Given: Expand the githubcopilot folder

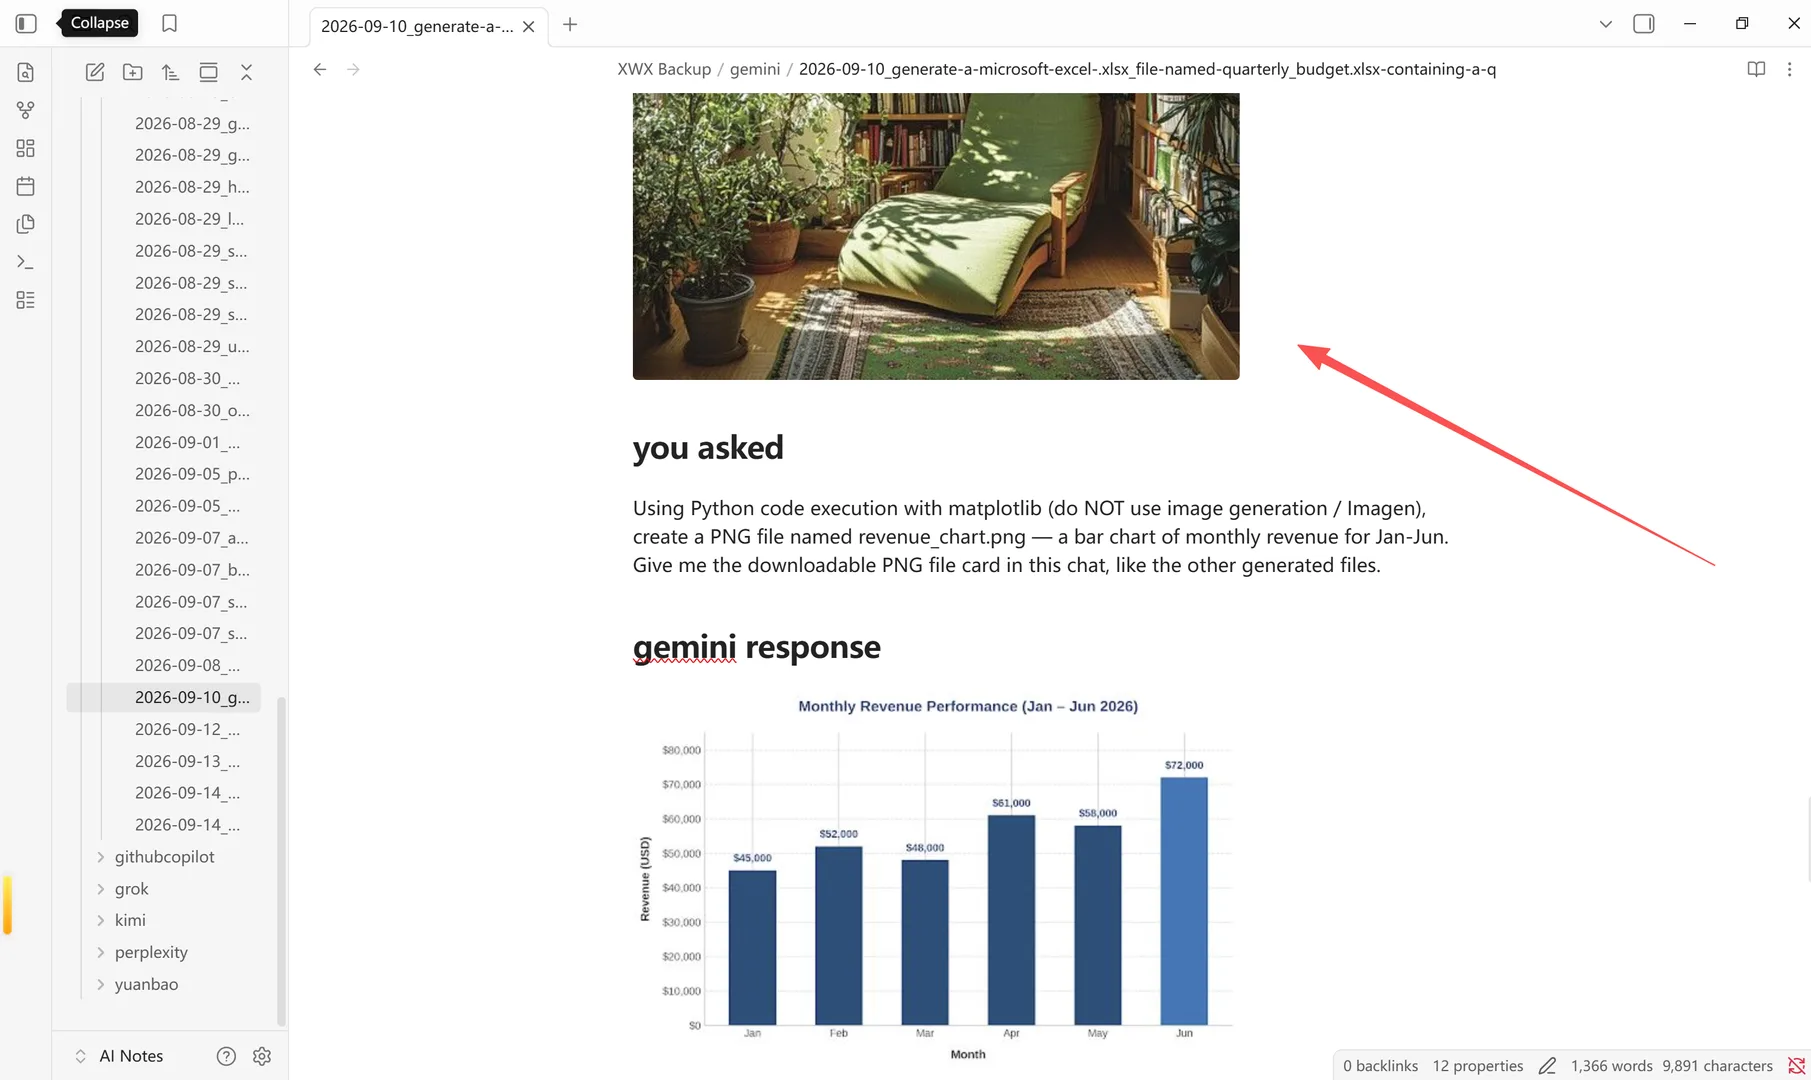Looking at the screenshot, I should (x=165, y=857).
